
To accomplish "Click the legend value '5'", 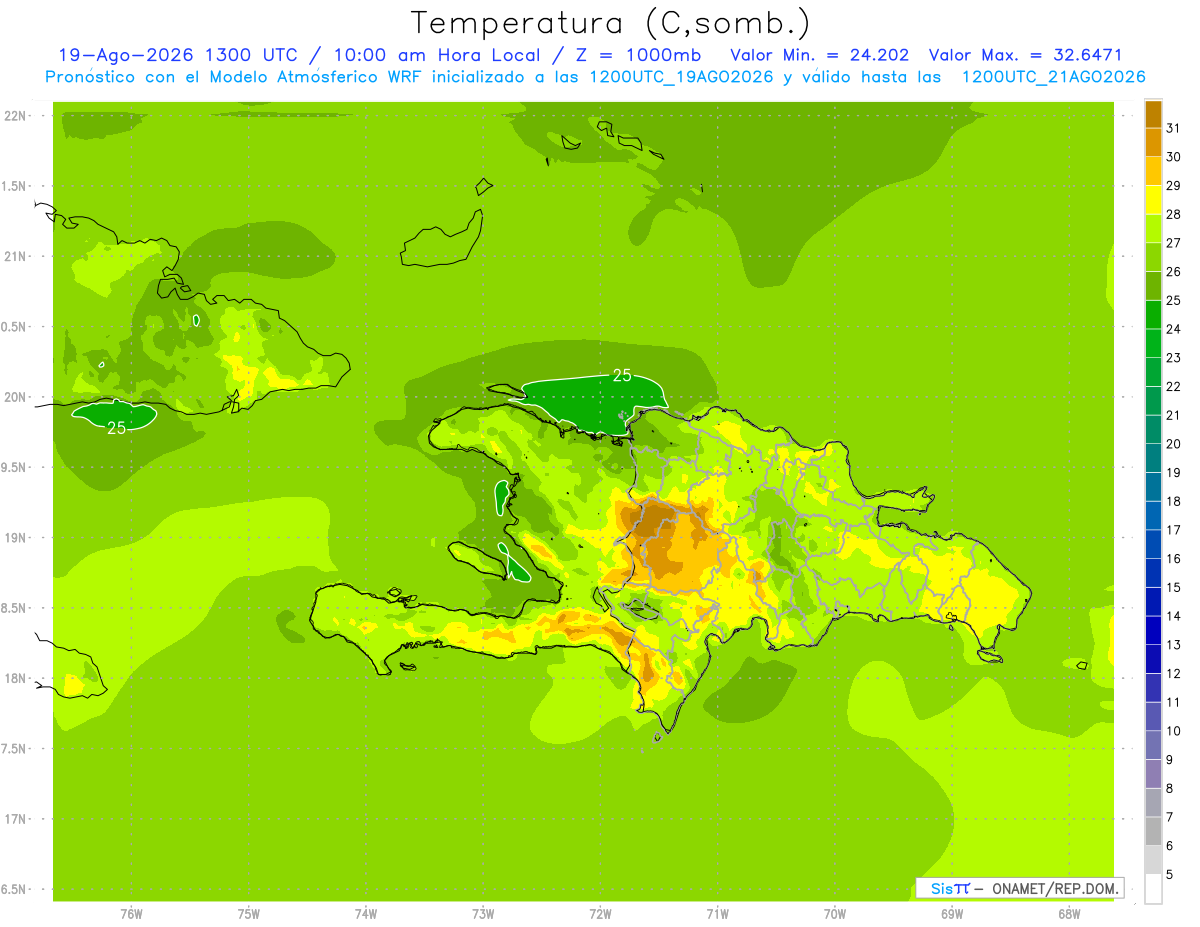I will click(x=1171, y=875).
